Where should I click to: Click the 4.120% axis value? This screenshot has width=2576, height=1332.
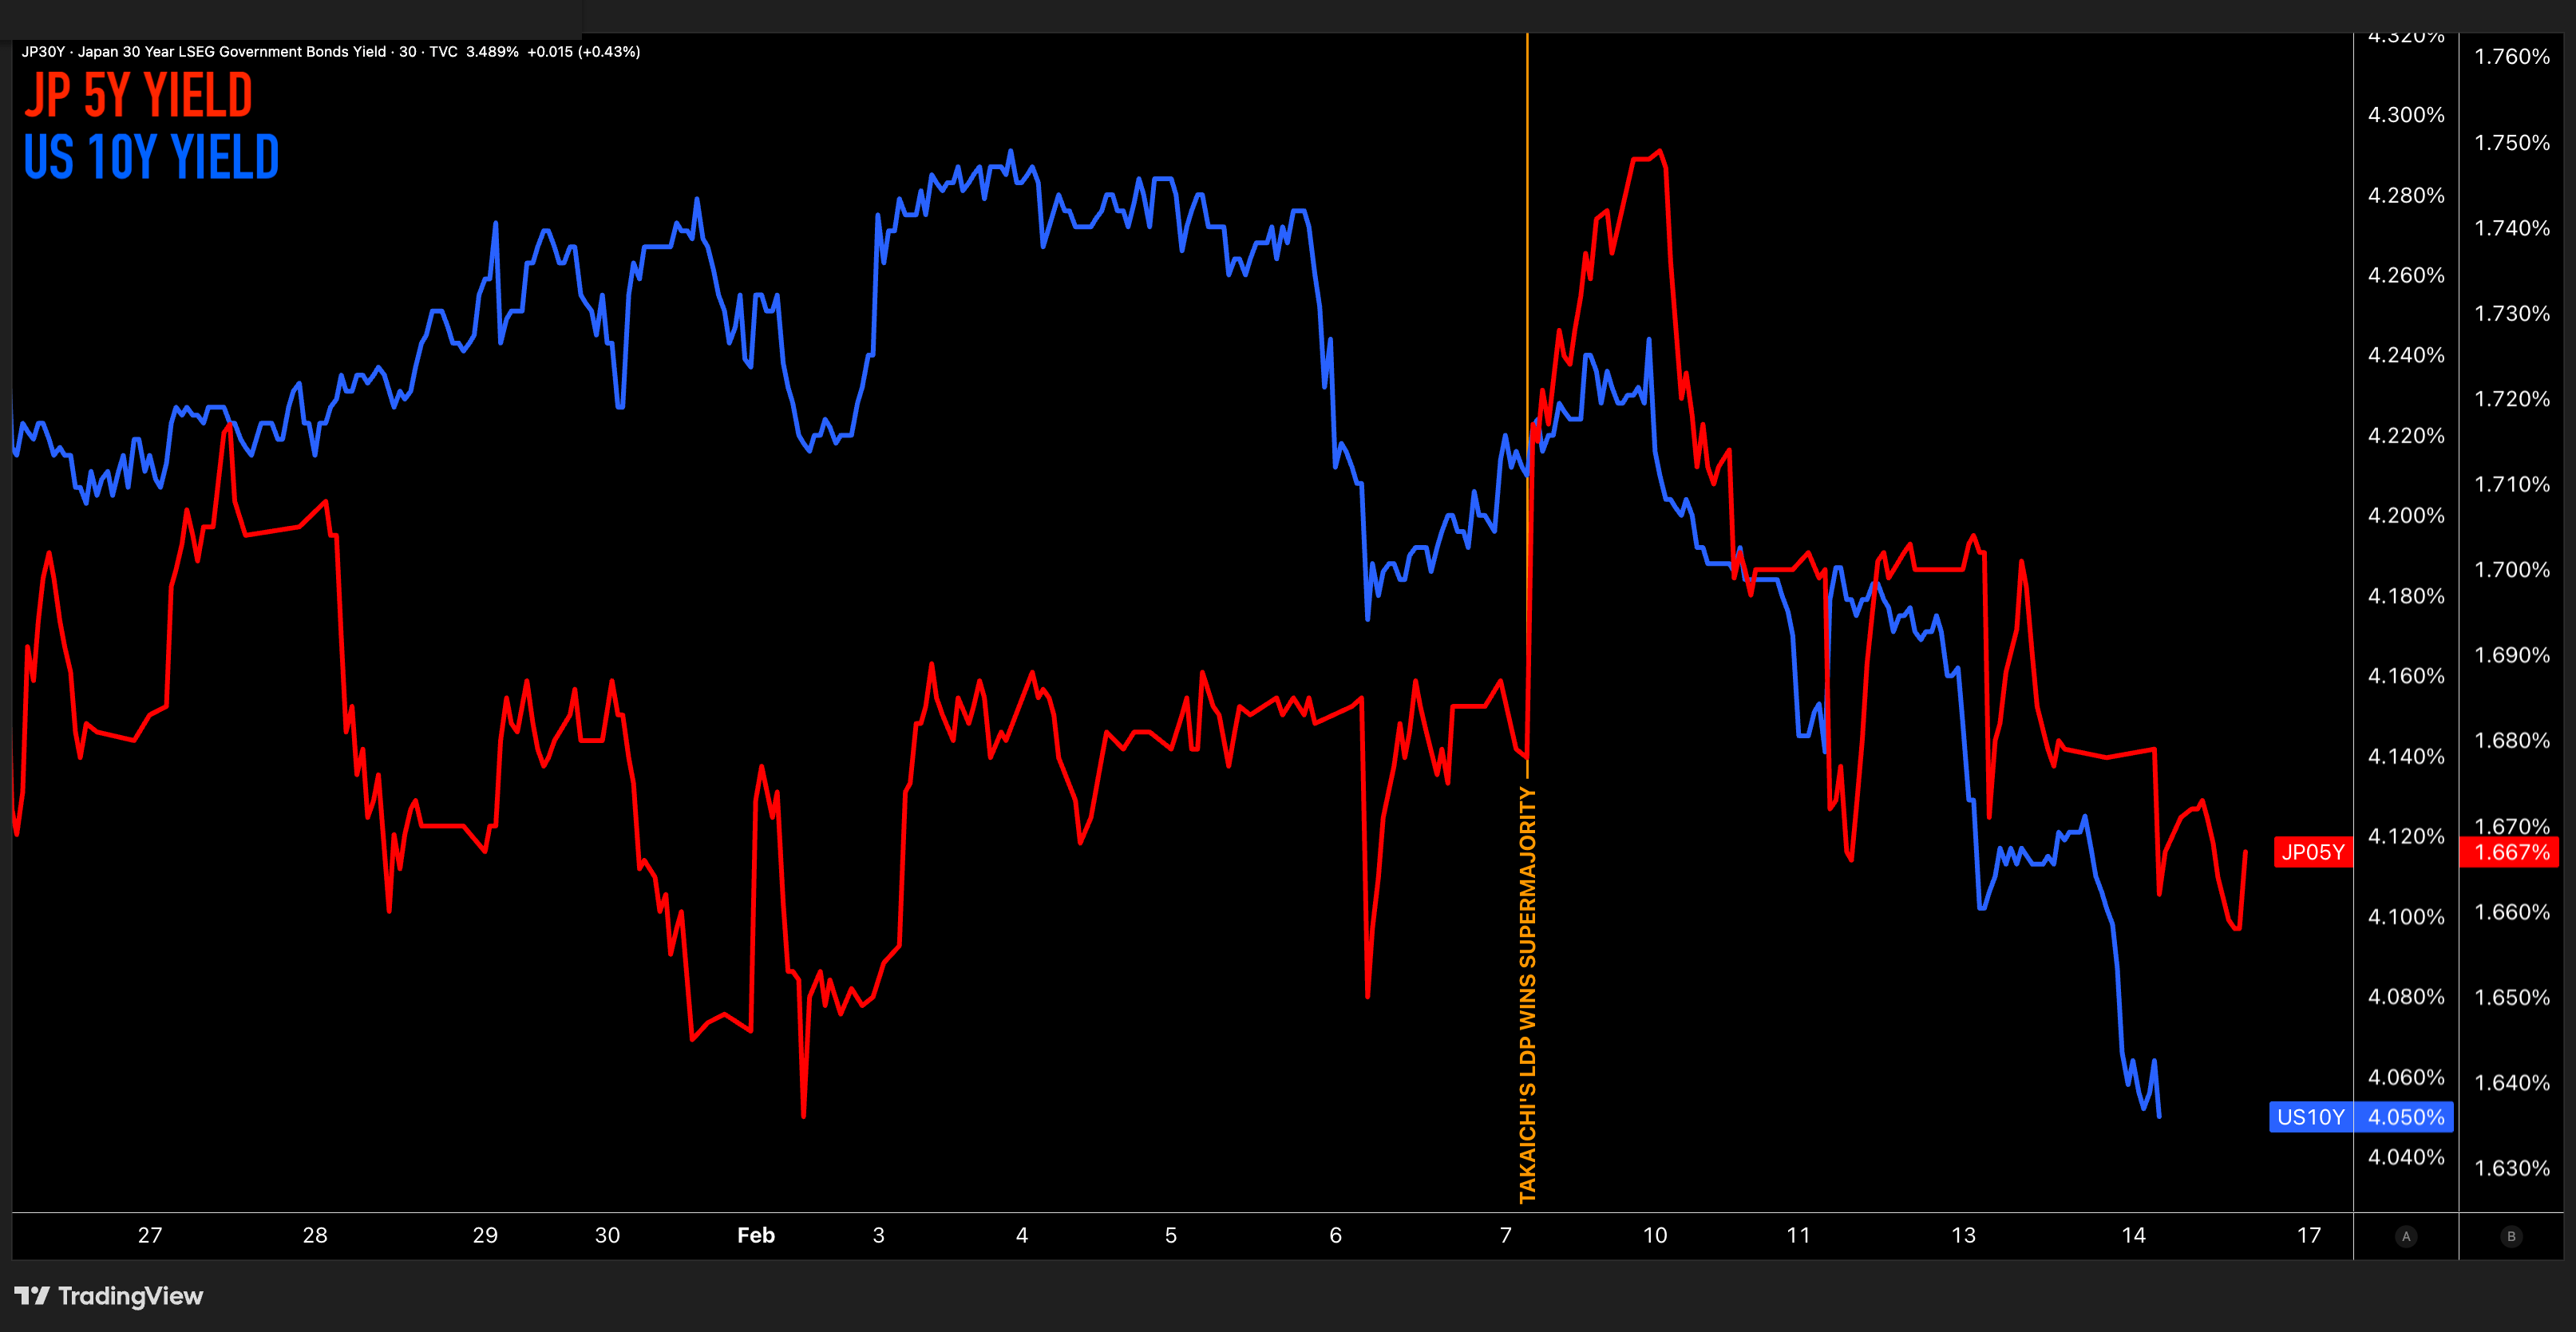(2406, 836)
